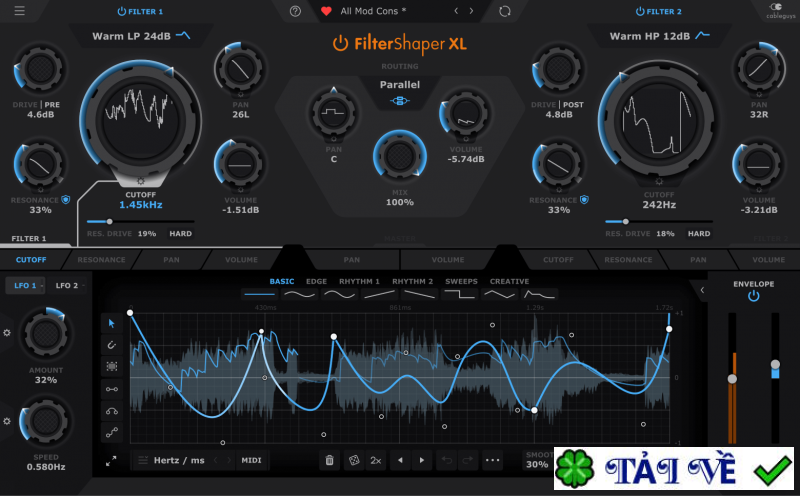
Task: Click the MIDI button
Action: (251, 460)
